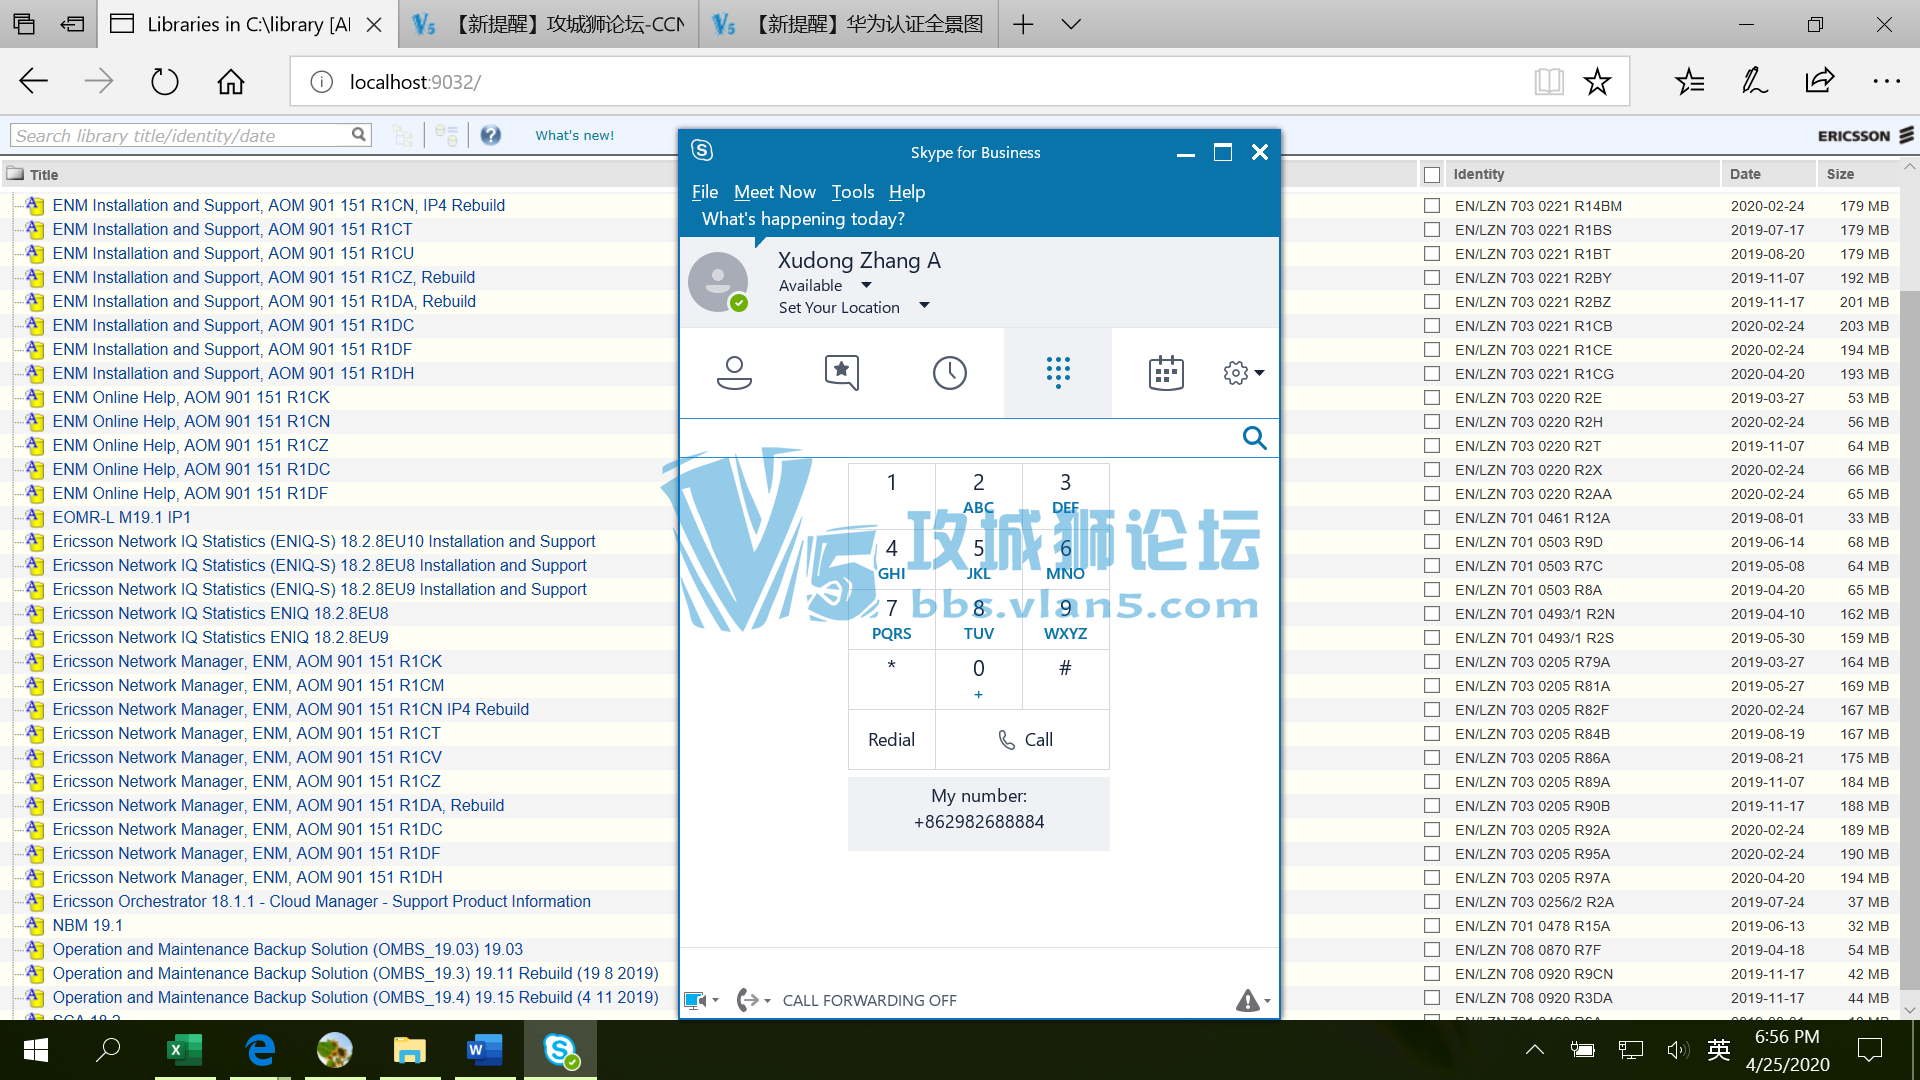Check the box for EN/LZN 701 0461 R12A
1920x1080 pixels.
tap(1432, 518)
